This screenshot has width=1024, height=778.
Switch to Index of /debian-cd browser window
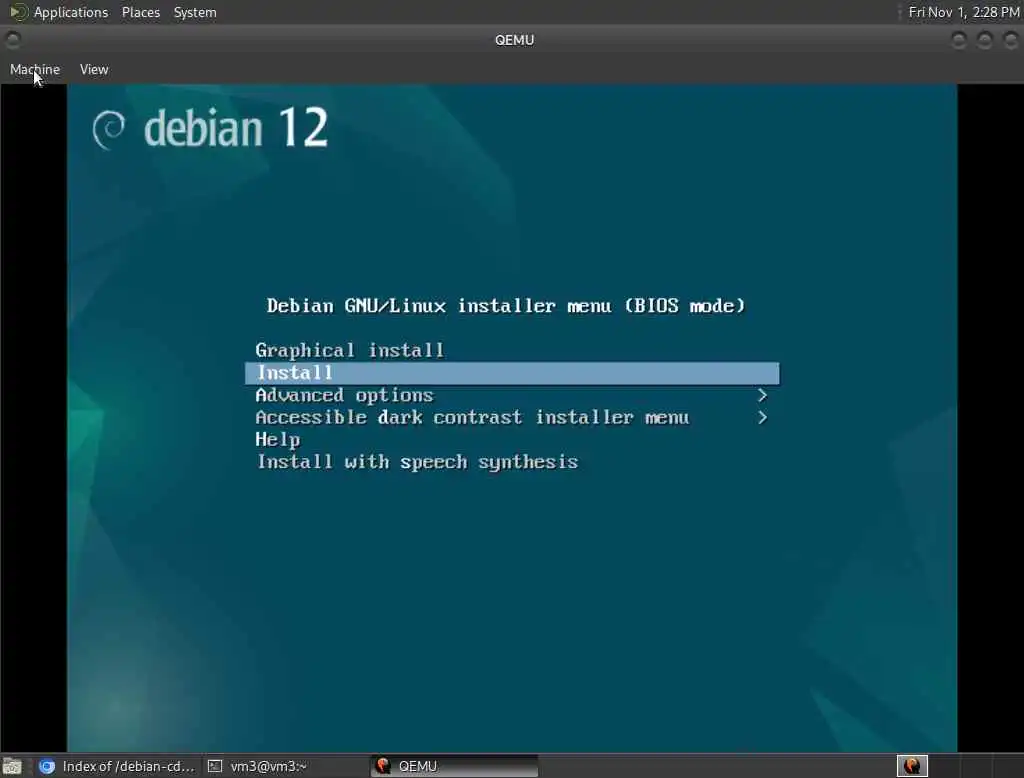tap(116, 766)
